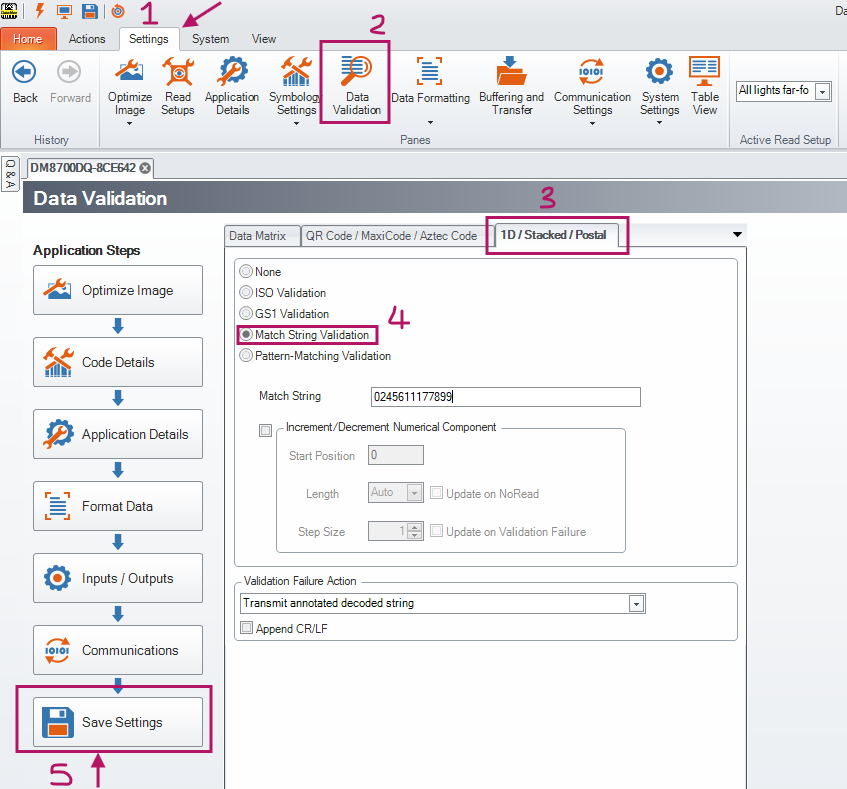Switch to QR Code / MaxiCode / Aztec tab
847x789 pixels.
click(391, 236)
